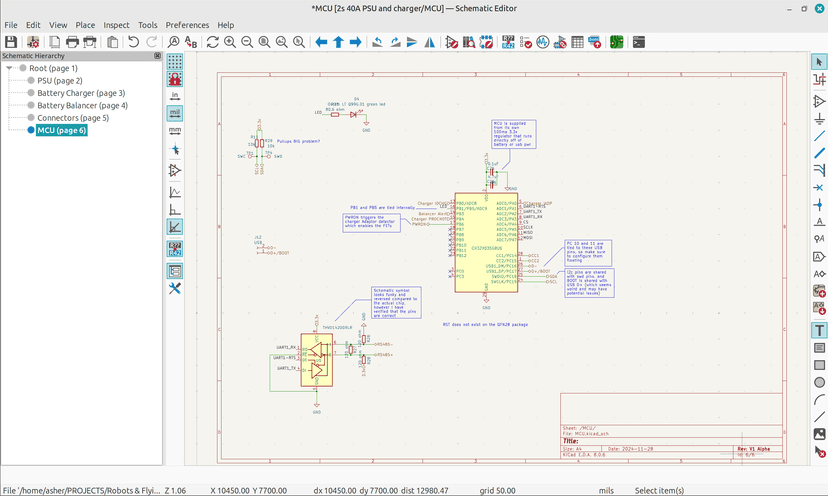This screenshot has height=496, width=828.
Task: Close the Schematic Hierarchy panel
Action: pos(156,56)
